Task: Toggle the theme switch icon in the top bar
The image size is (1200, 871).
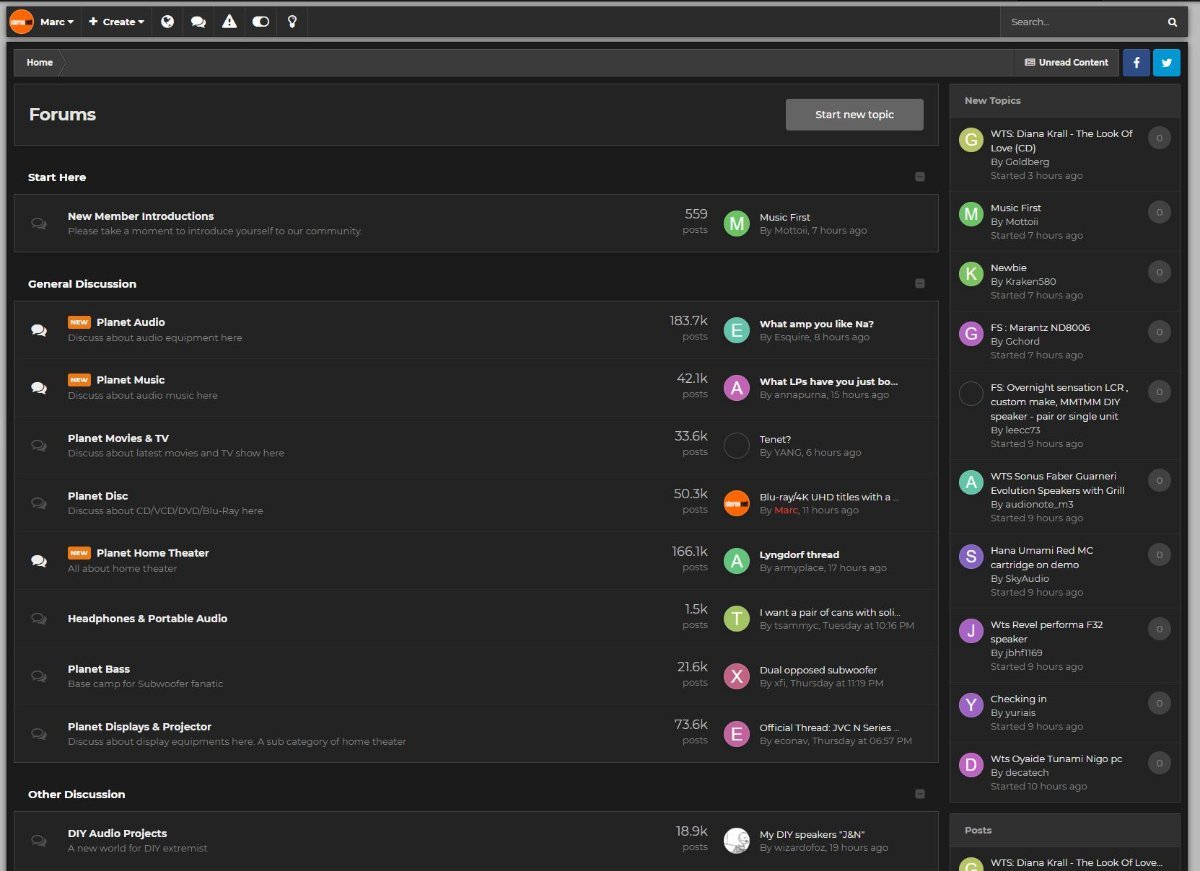Action: pyautogui.click(x=260, y=21)
